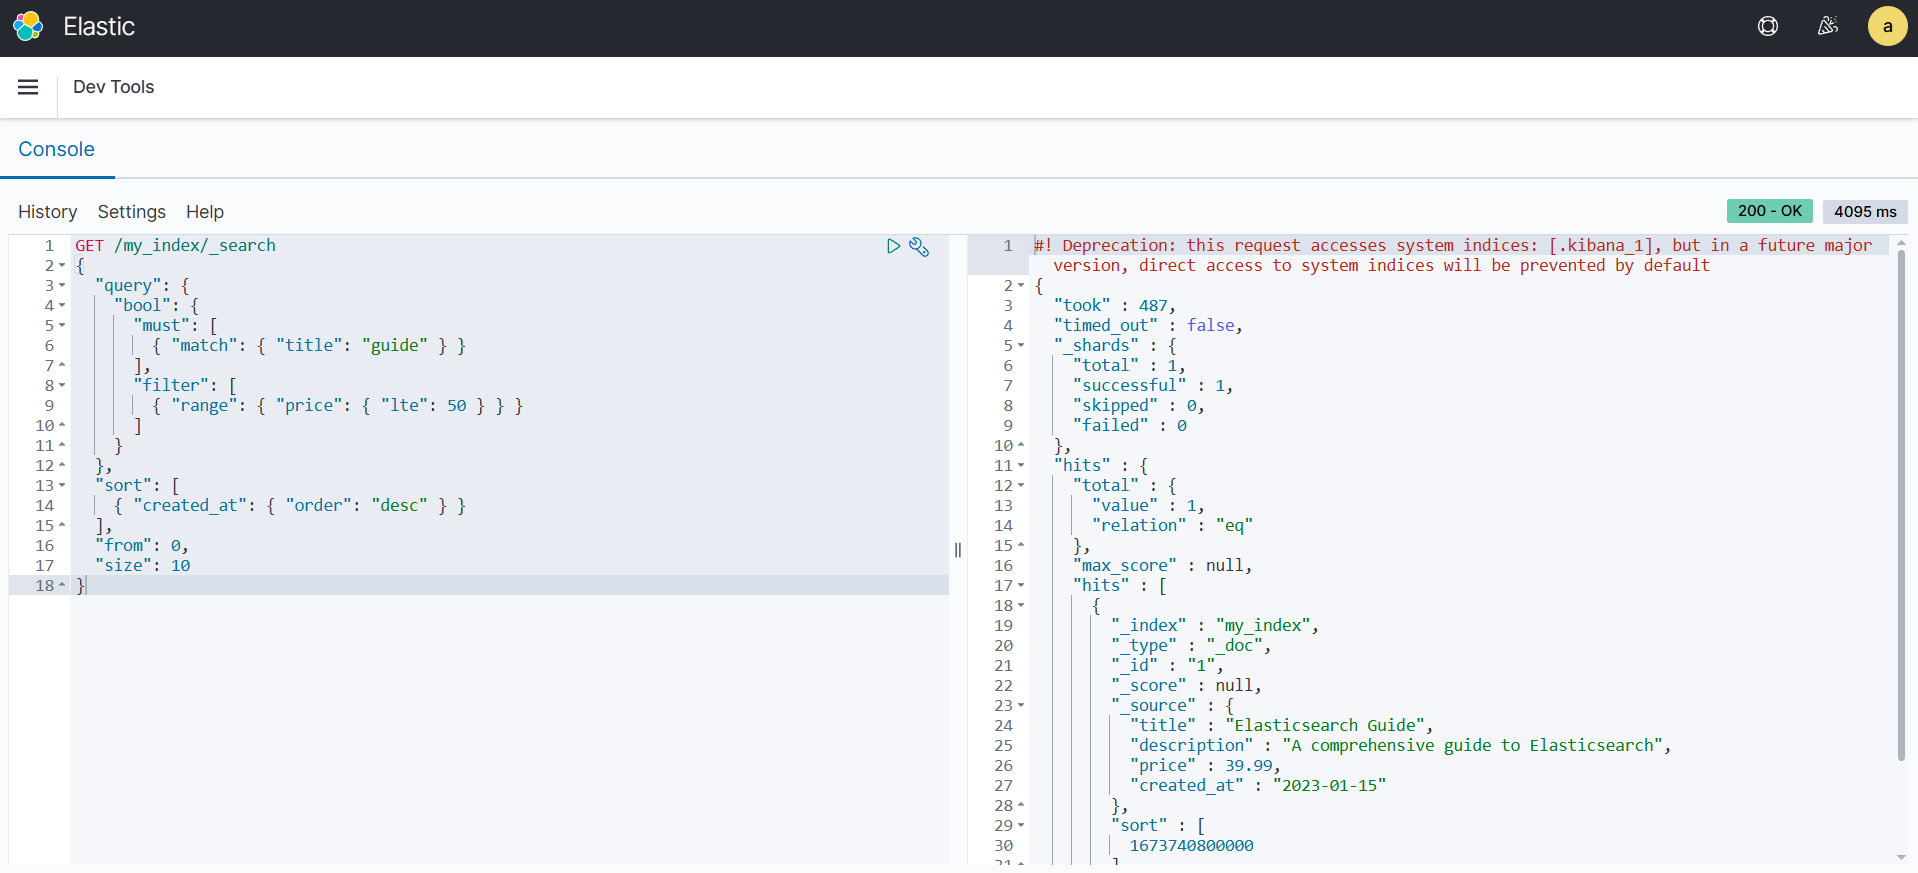
Task: Open the wrench request options icon
Action: (x=919, y=246)
